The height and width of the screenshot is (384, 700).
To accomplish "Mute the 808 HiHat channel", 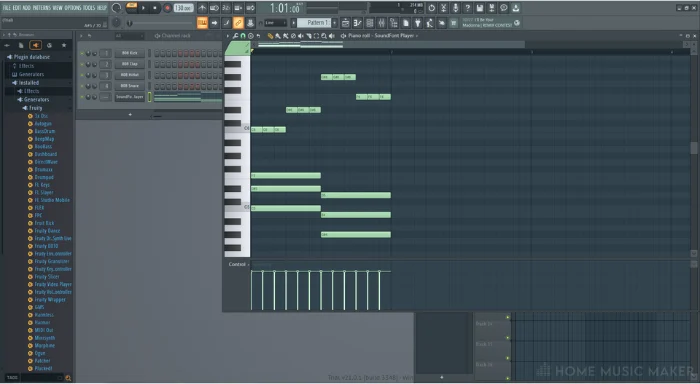I will click(x=82, y=75).
